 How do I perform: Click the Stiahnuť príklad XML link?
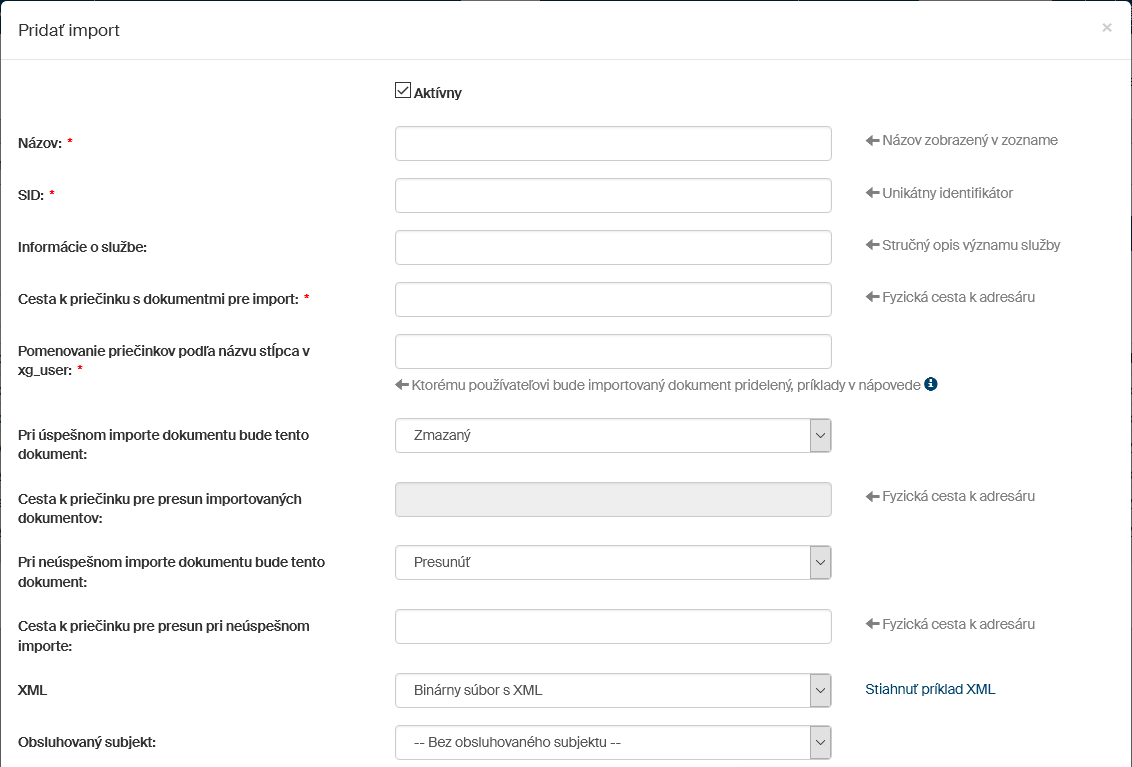point(930,689)
